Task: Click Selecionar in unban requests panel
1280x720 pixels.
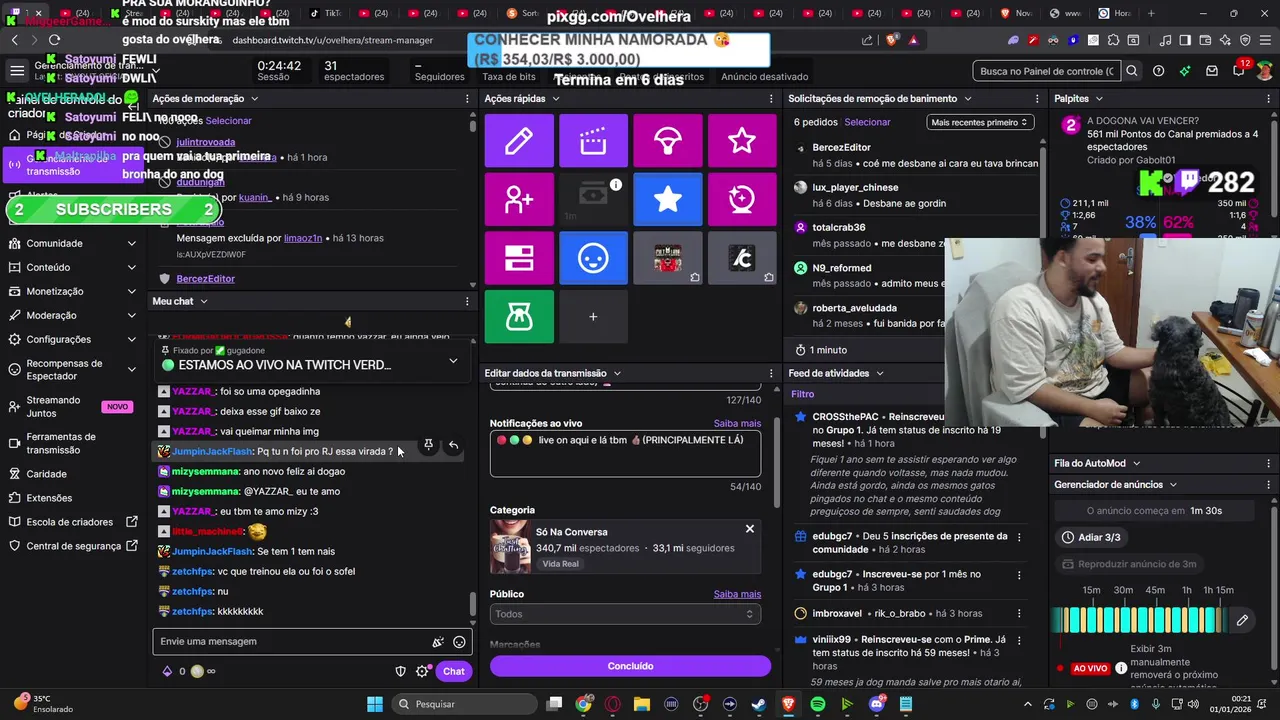Action: tap(867, 122)
